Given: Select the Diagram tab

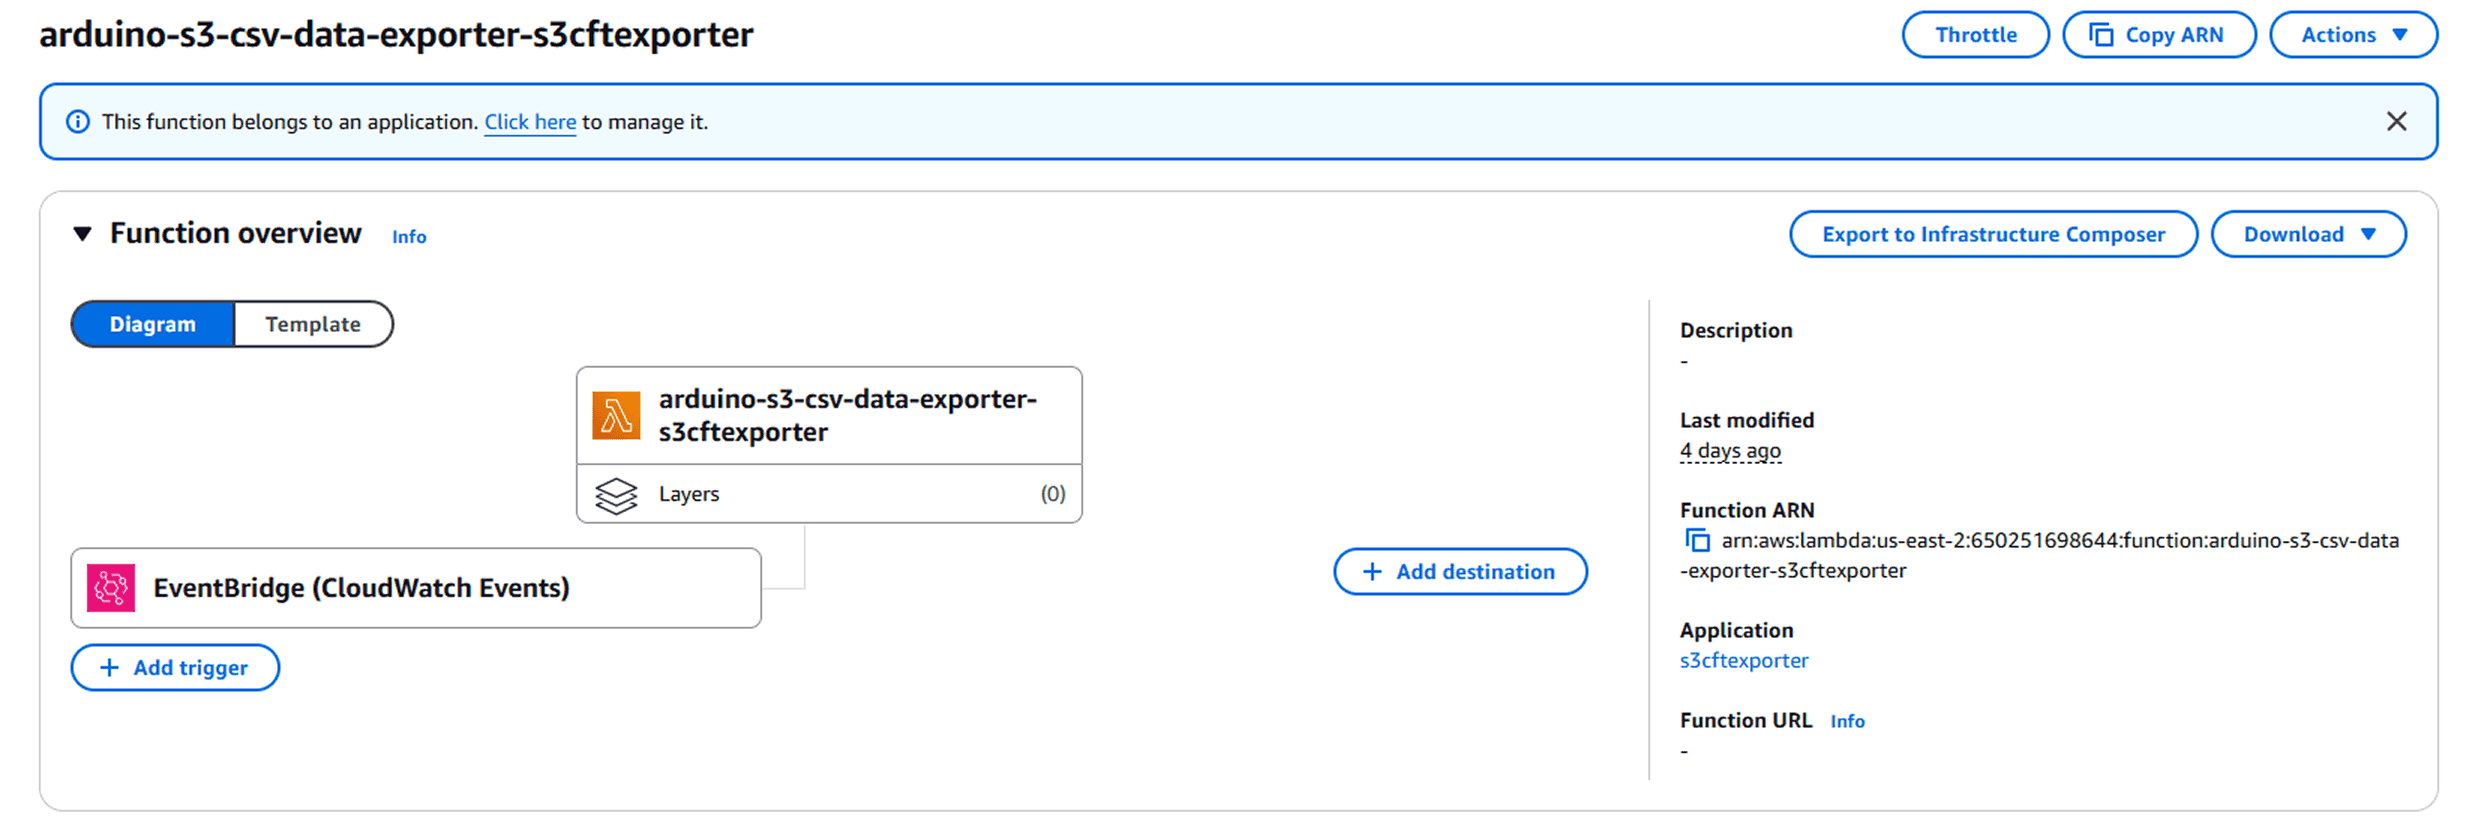Looking at the screenshot, I should pos(152,323).
